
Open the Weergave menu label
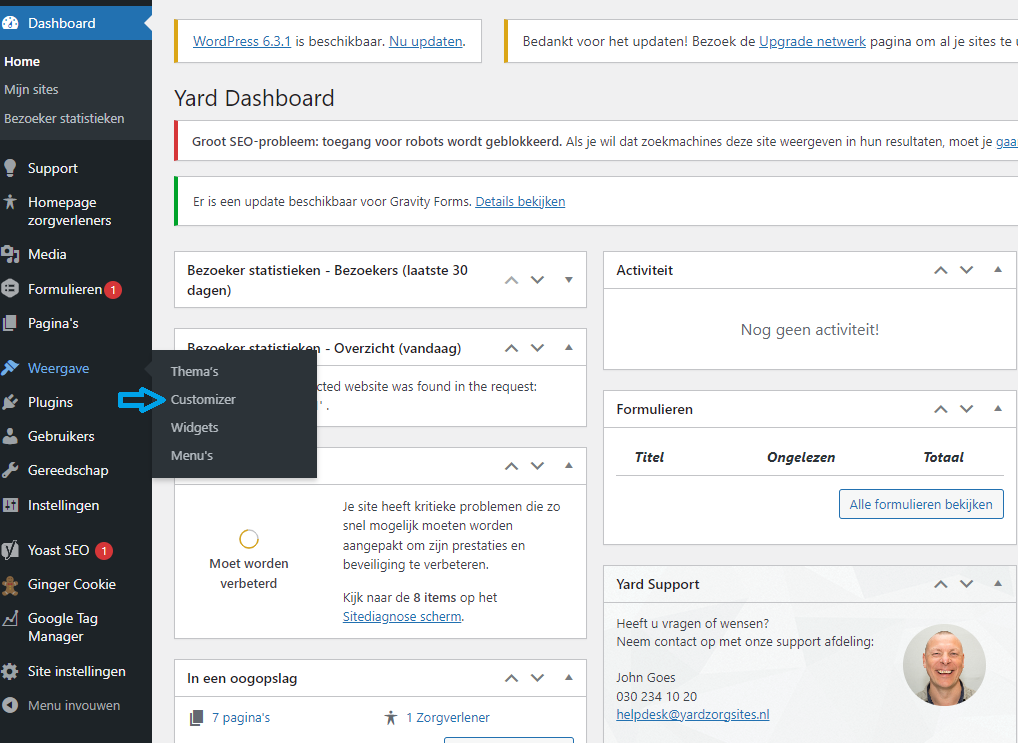click(58, 368)
